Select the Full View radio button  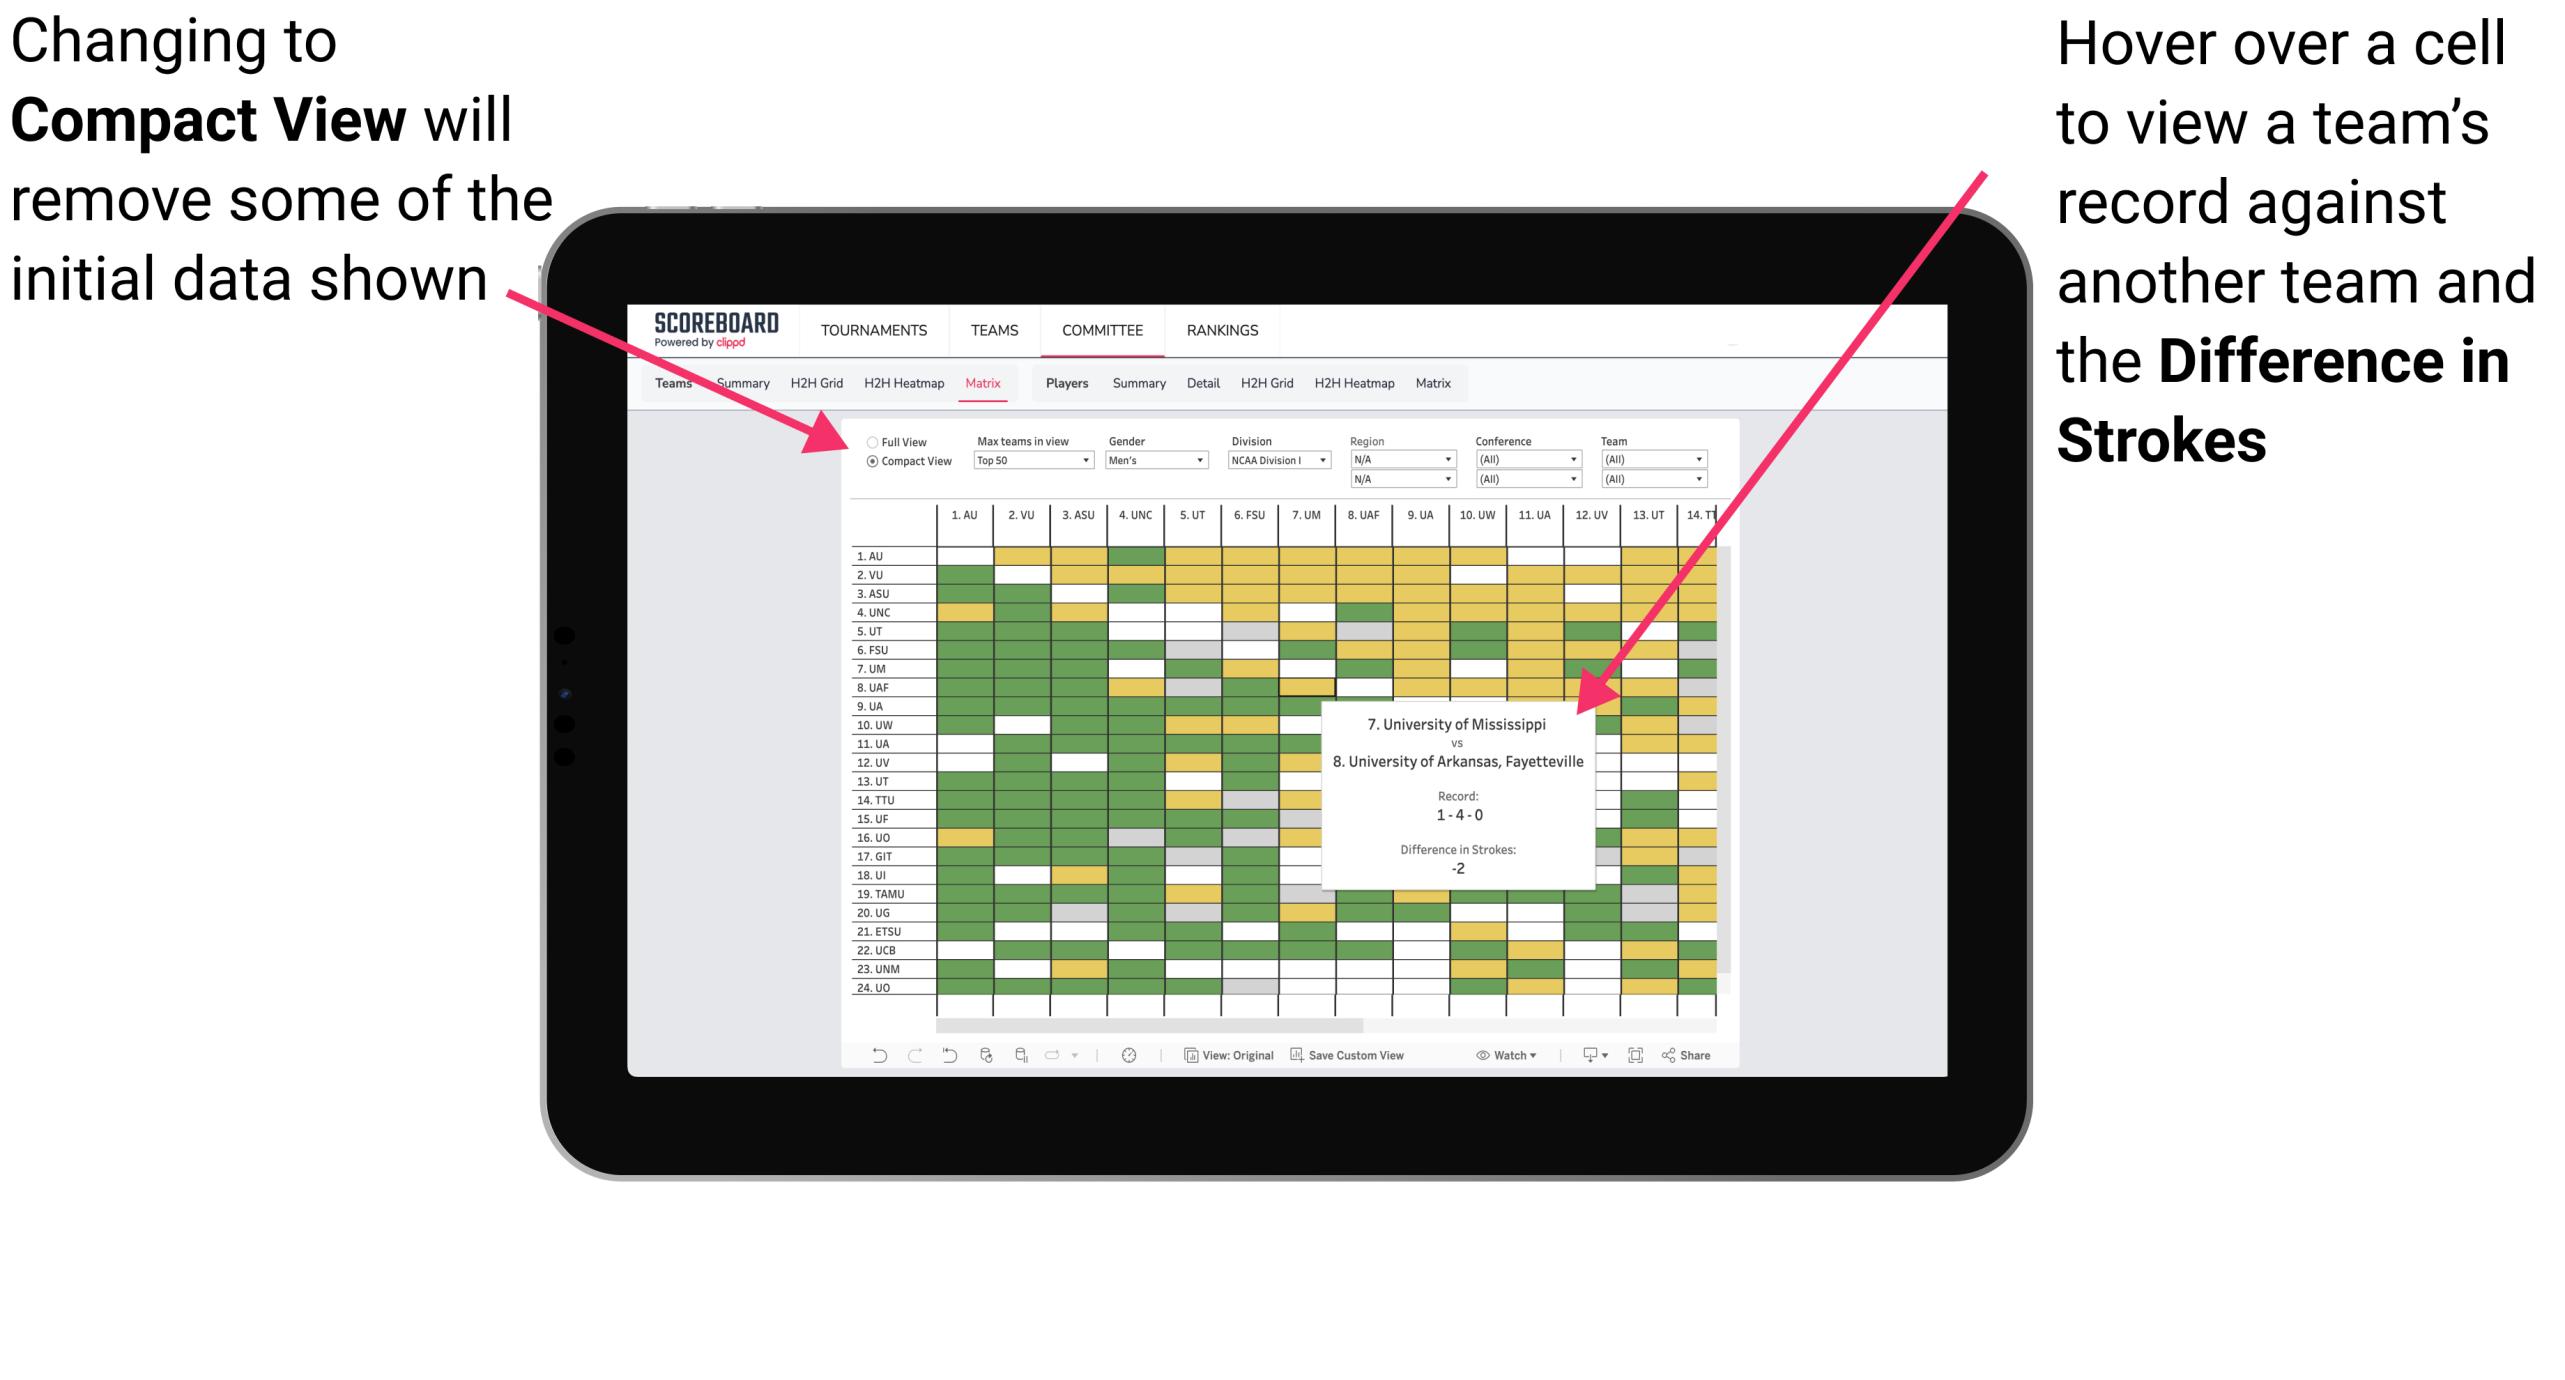pyautogui.click(x=868, y=438)
